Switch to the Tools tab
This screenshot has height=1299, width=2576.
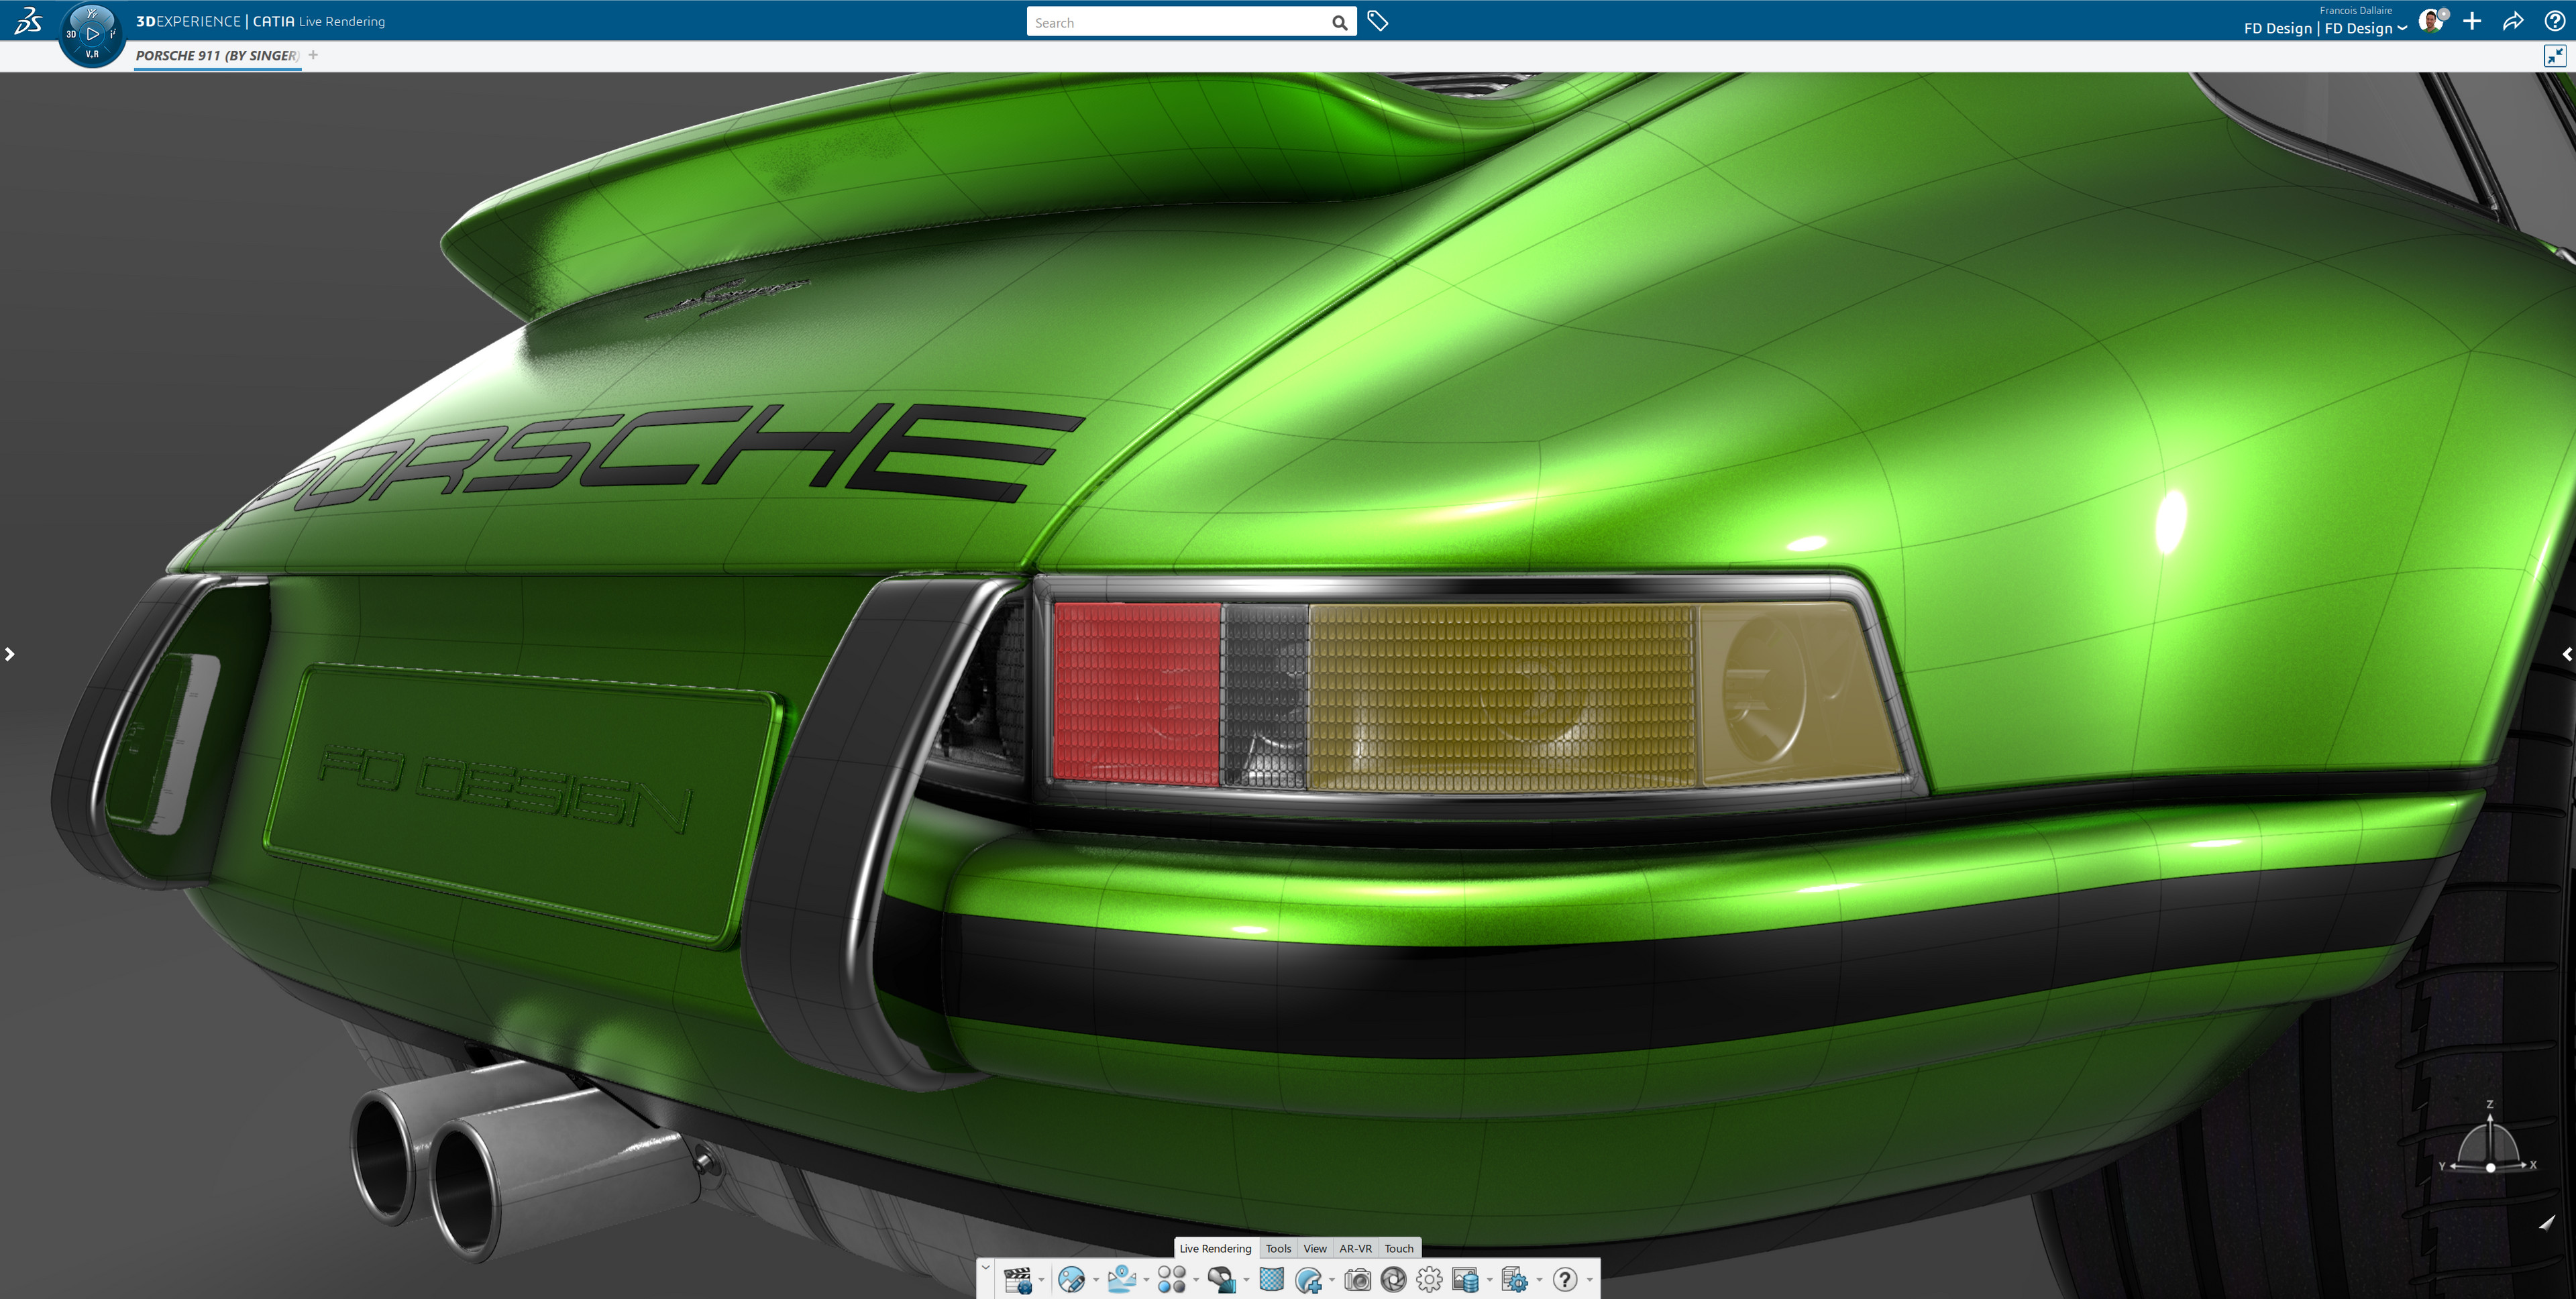[1278, 1248]
